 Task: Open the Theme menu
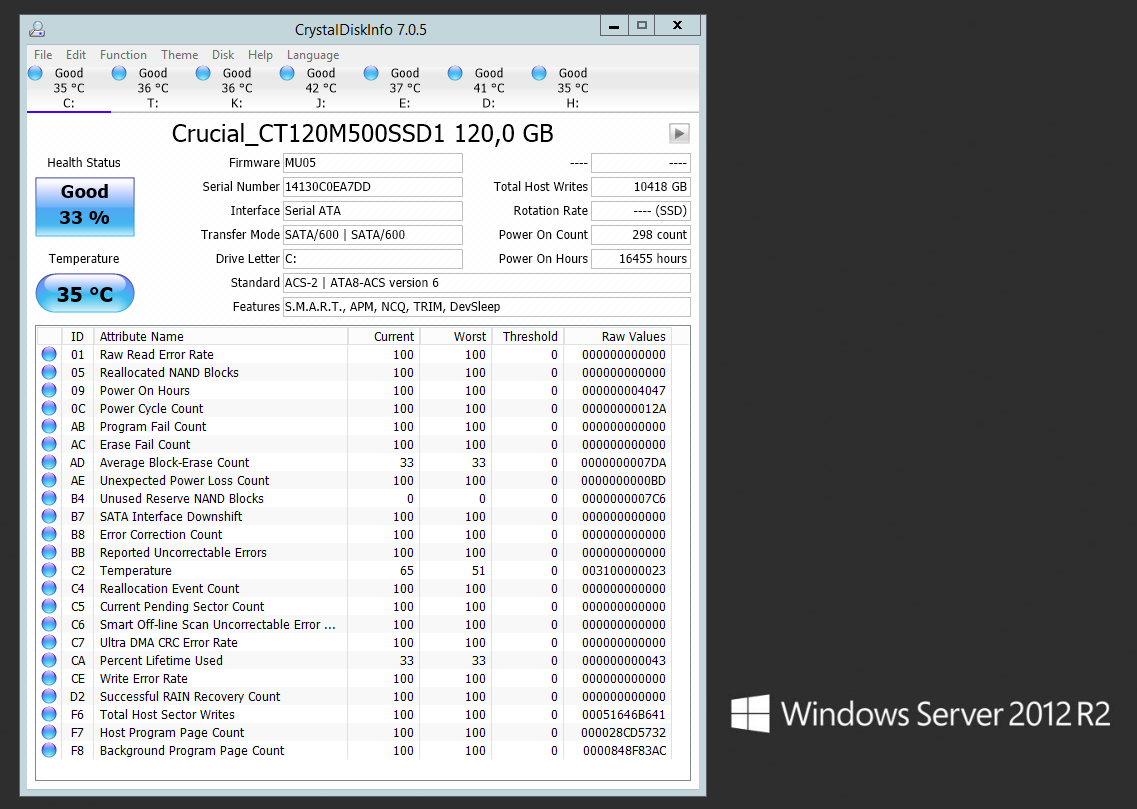pos(179,55)
